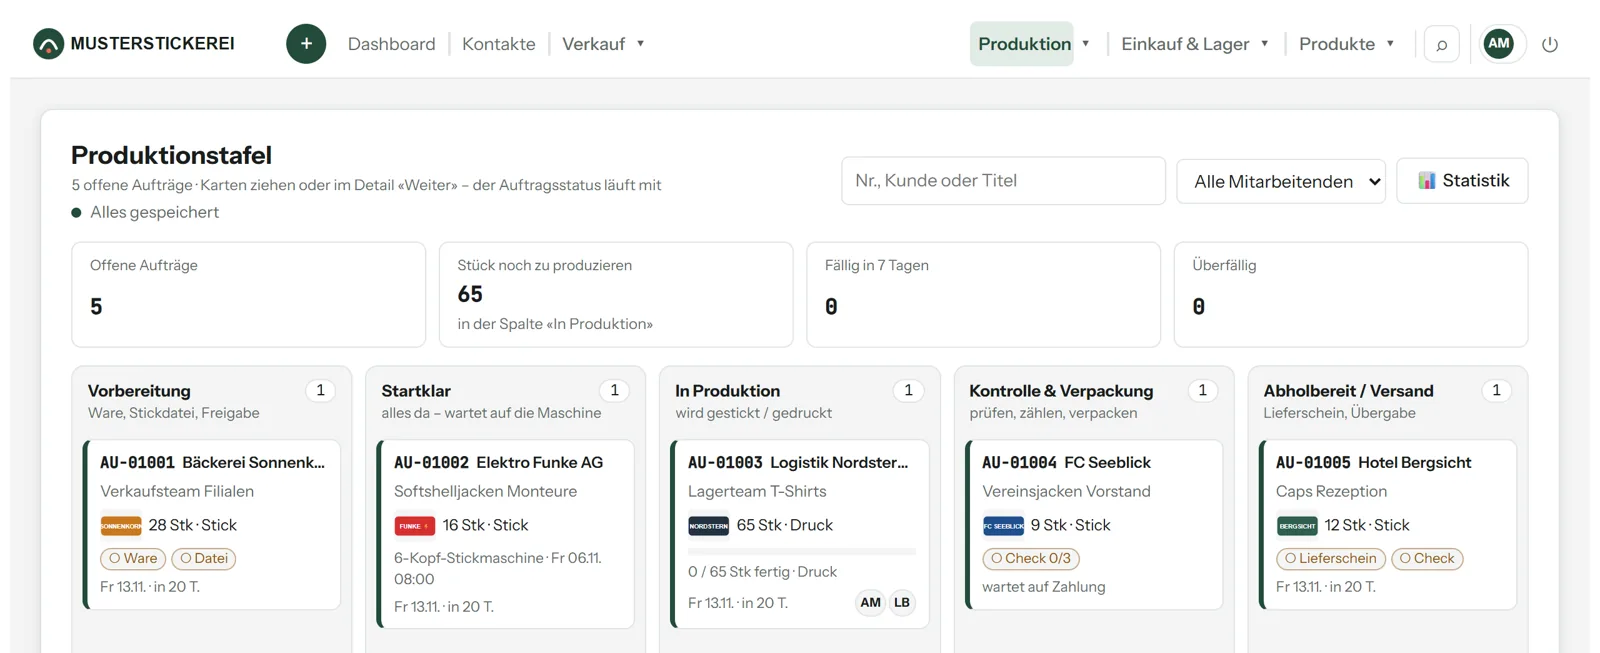Open the Produkte menu
The image size is (1600, 653).
(1337, 44)
